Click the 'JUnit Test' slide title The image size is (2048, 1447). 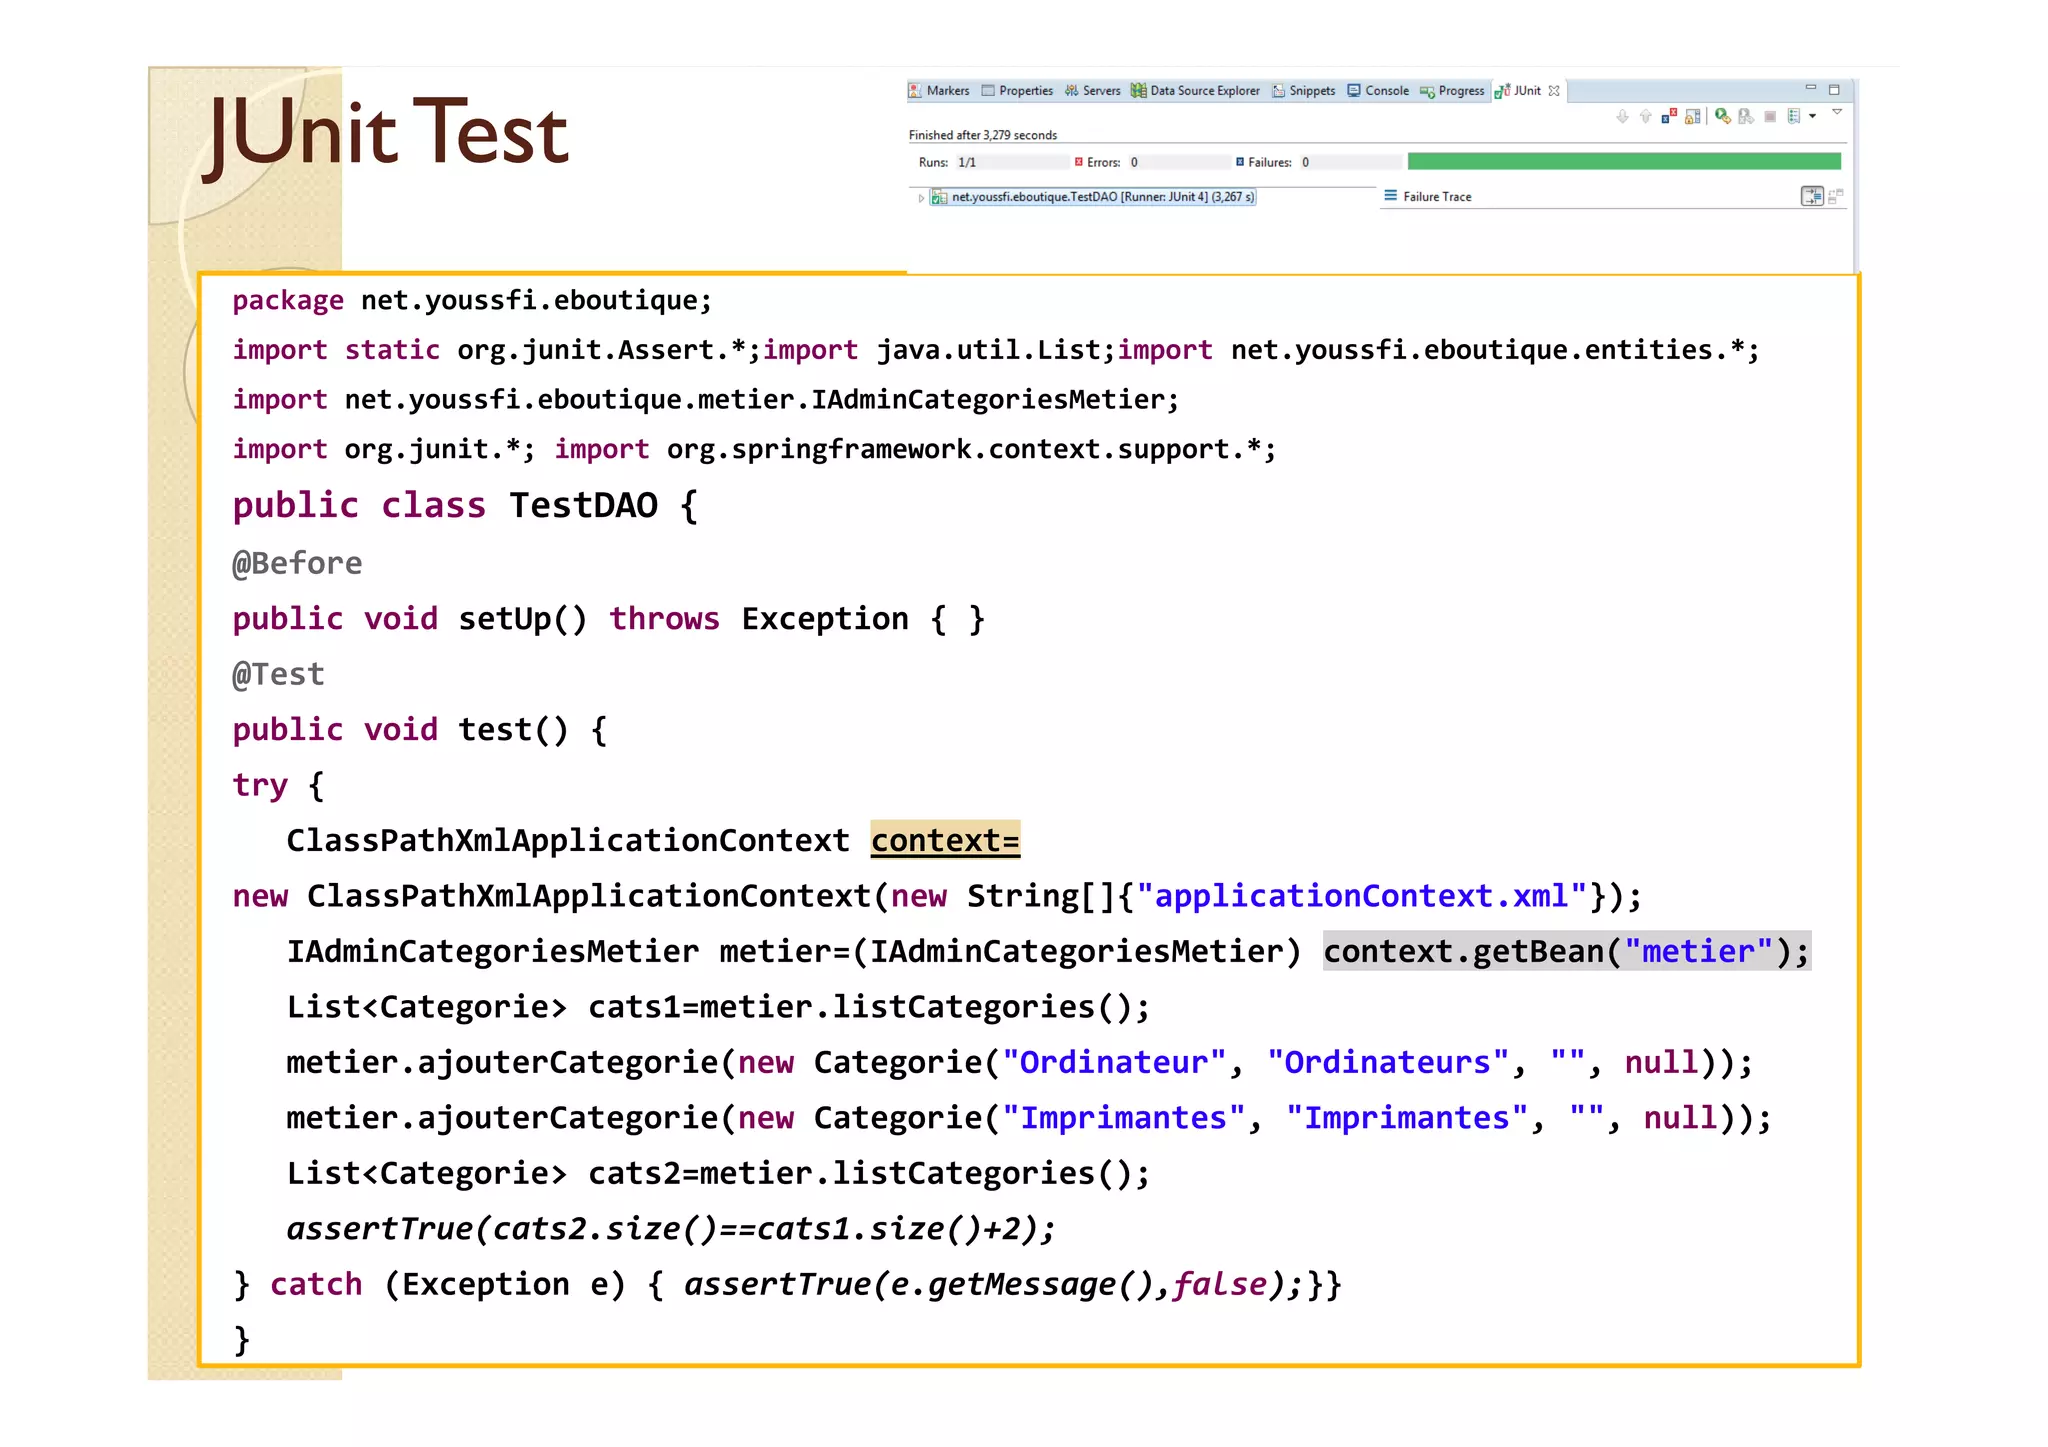[x=387, y=135]
